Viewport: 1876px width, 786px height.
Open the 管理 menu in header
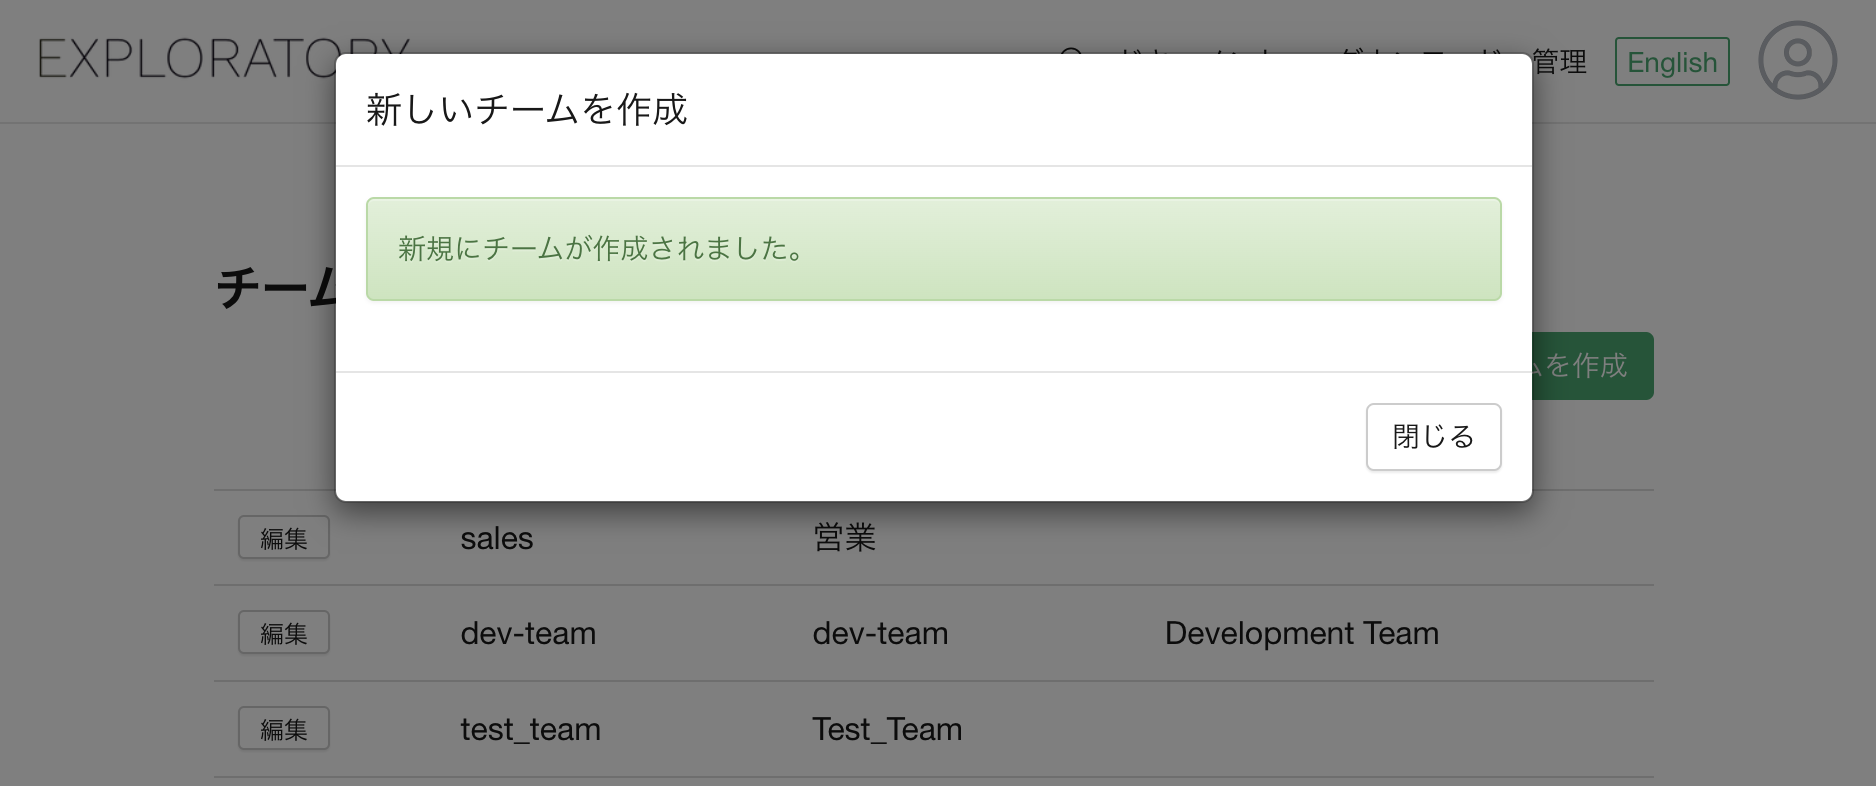point(1560,62)
